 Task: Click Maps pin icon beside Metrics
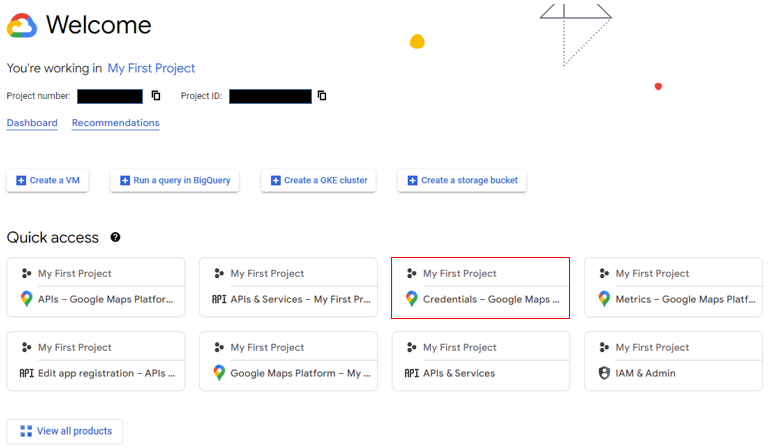604,299
